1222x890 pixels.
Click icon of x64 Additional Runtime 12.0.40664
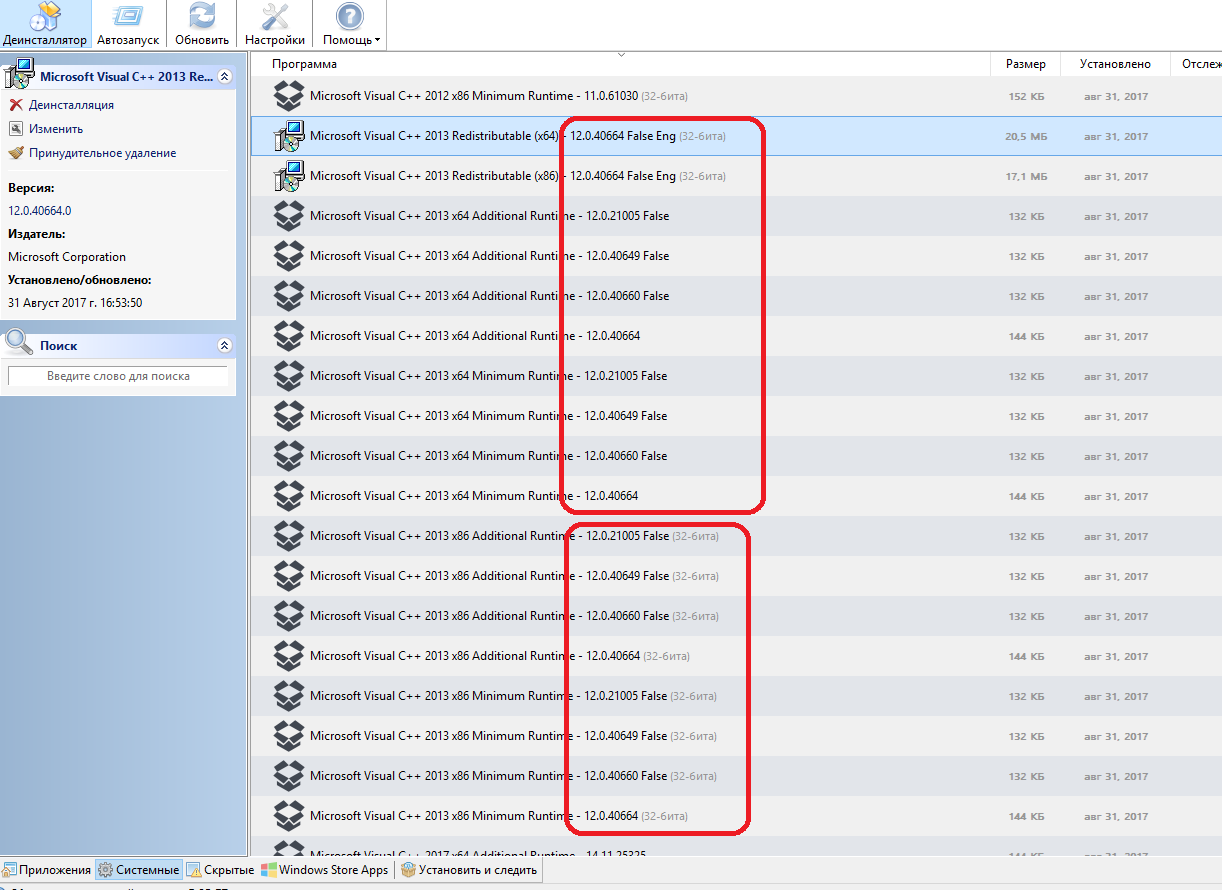tap(289, 336)
